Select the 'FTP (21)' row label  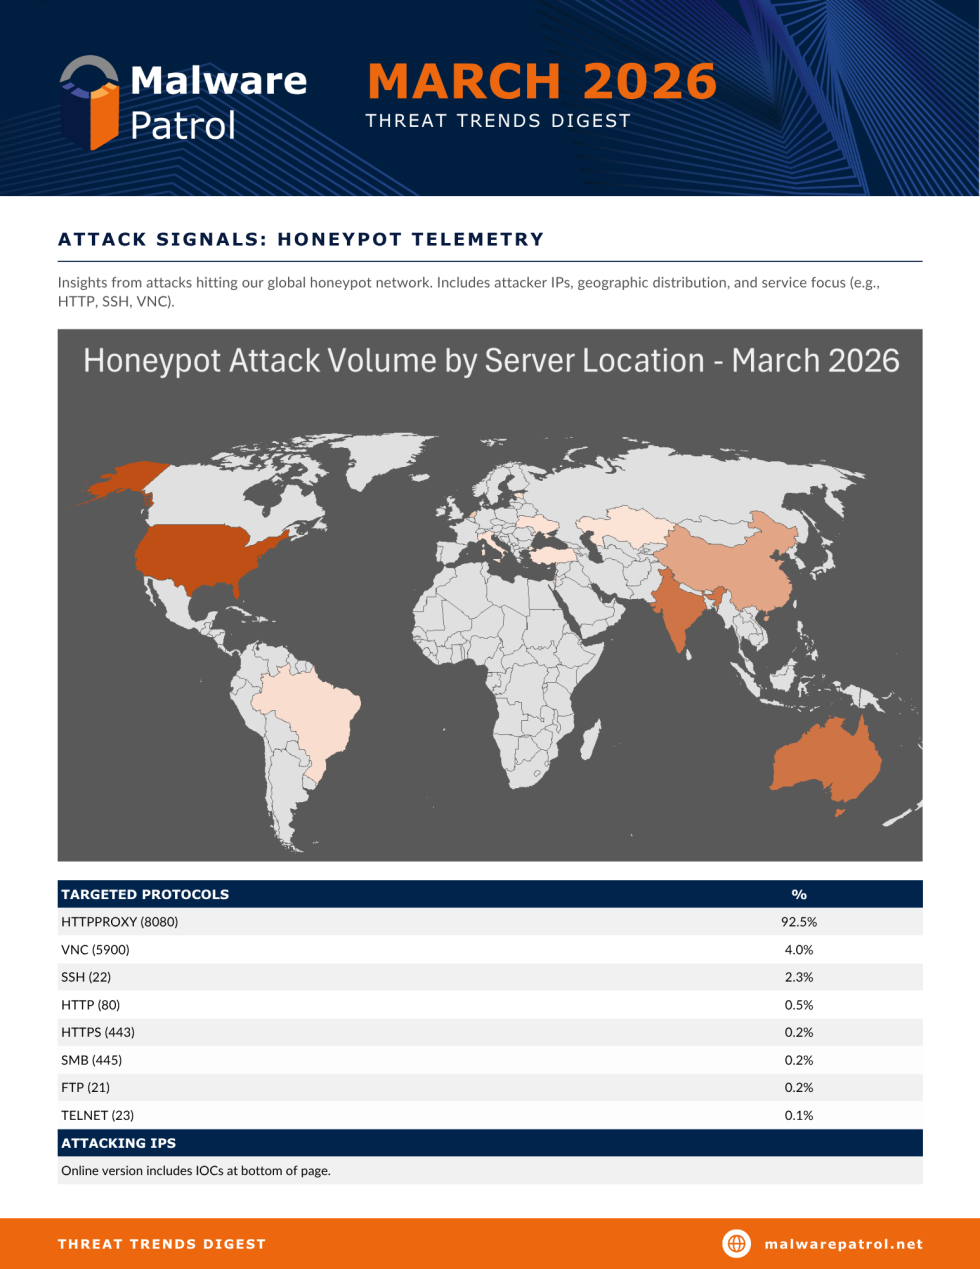click(85, 1087)
